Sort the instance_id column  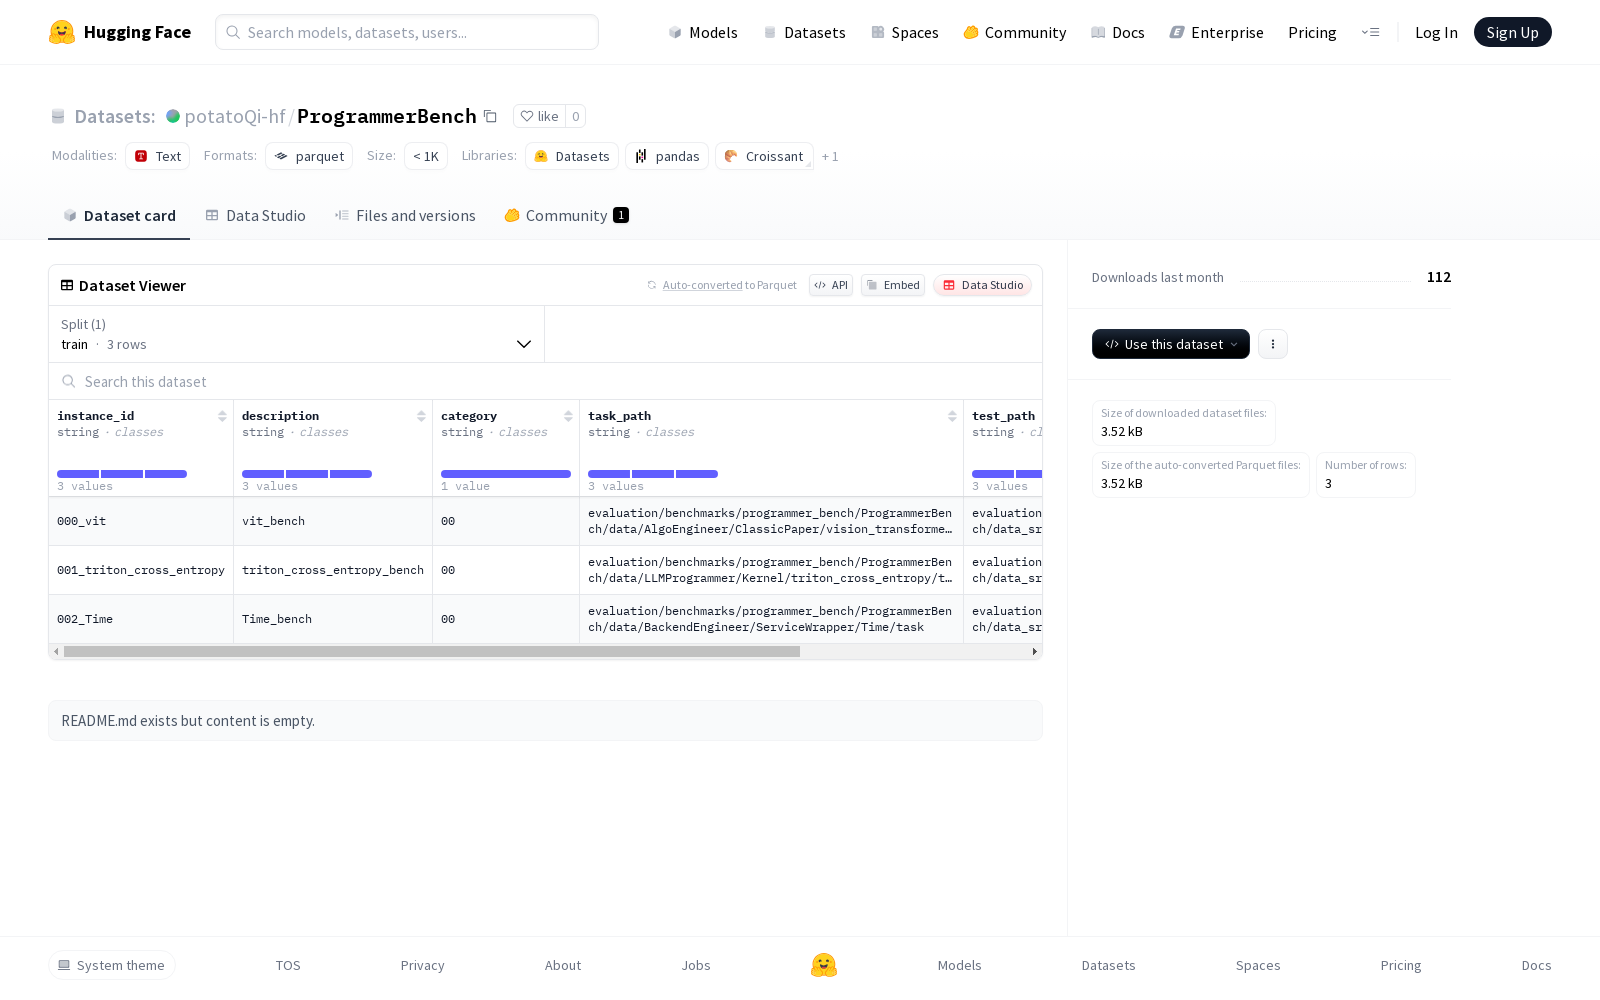222,416
